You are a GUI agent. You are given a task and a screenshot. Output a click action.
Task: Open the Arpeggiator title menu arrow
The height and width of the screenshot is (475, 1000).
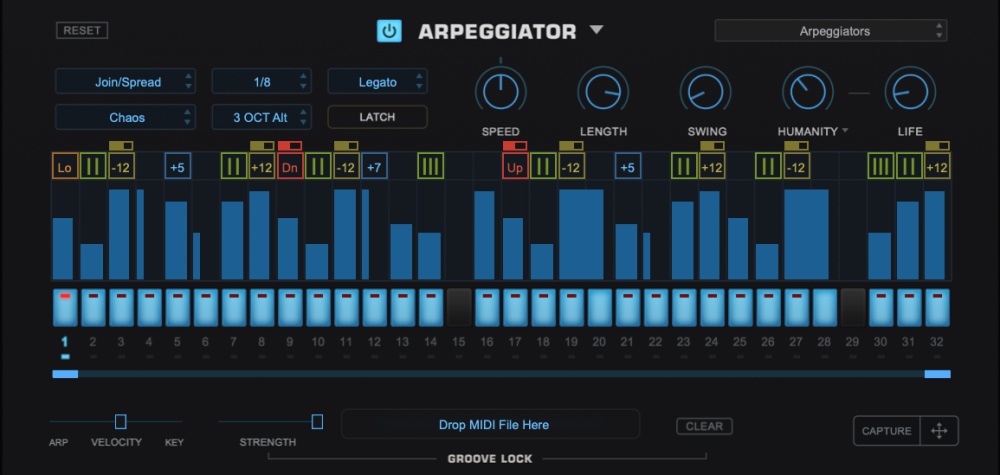[596, 30]
